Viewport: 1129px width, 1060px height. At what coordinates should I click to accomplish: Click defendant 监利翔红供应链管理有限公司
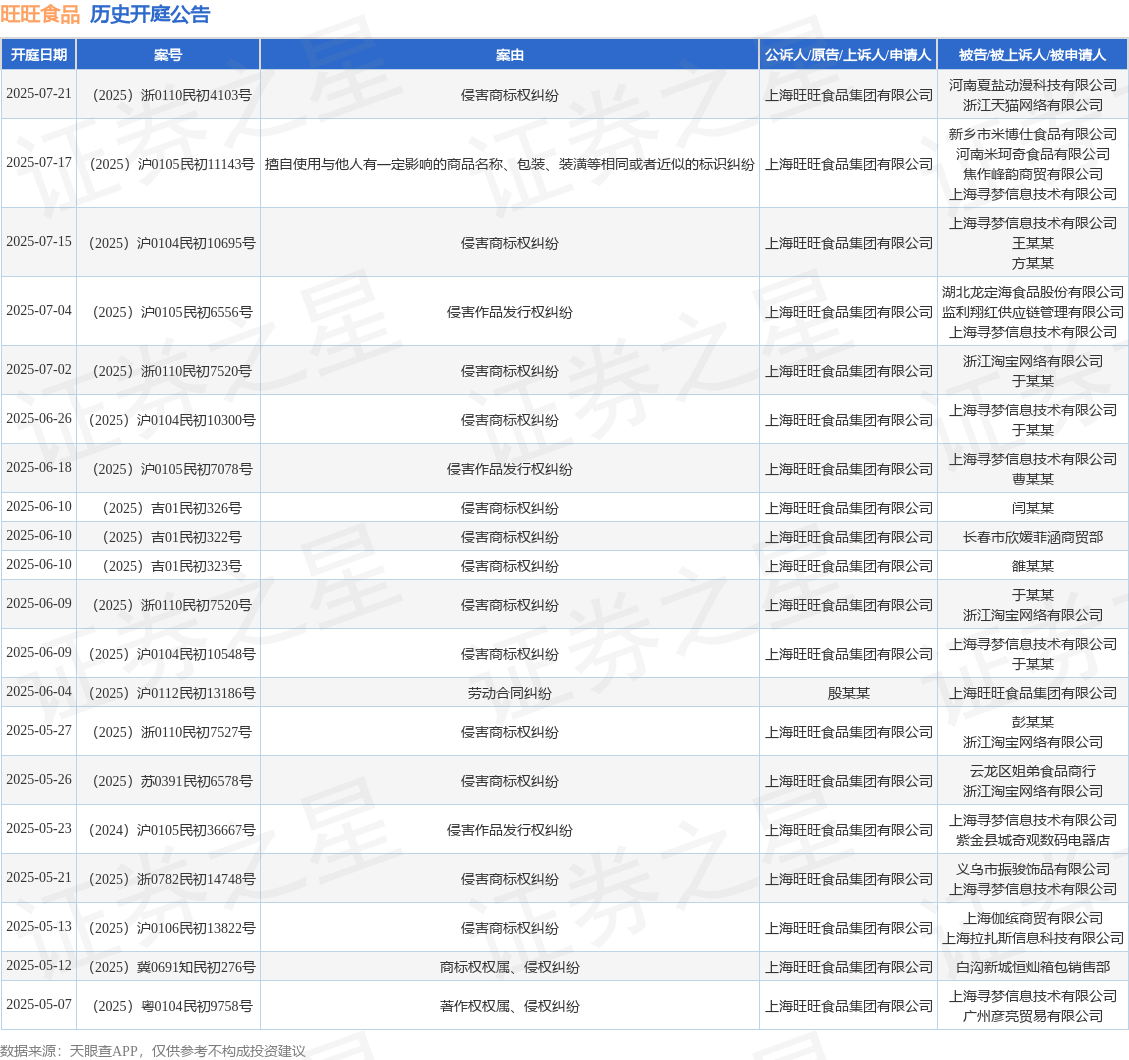tap(1033, 313)
